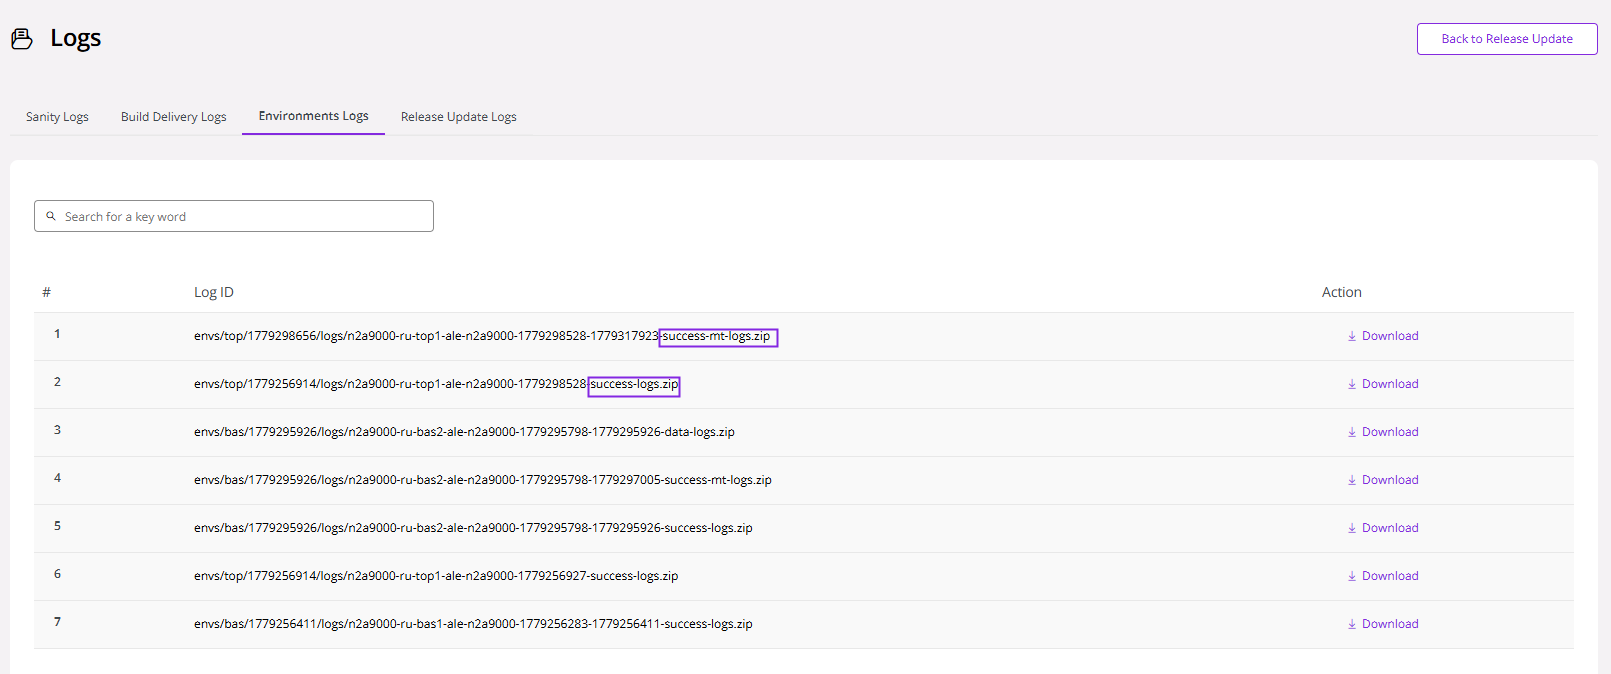
Task: Click download arrow icon for row 7
Action: coord(1352,624)
